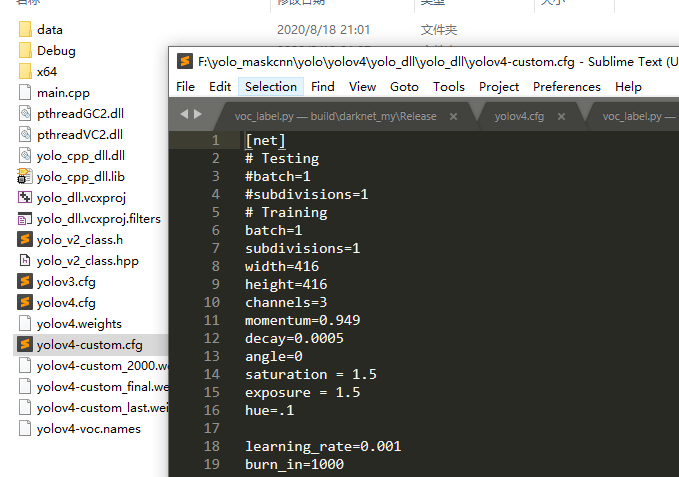Select yolov4-voc.names file name
Image resolution: width=679 pixels, height=477 pixels.
[89, 429]
